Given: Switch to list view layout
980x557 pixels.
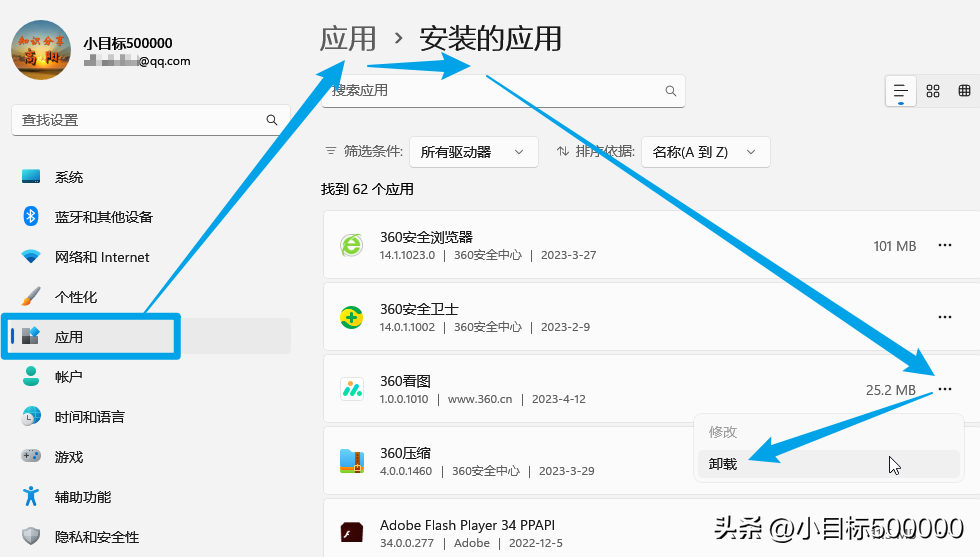Looking at the screenshot, I should pyautogui.click(x=901, y=91).
